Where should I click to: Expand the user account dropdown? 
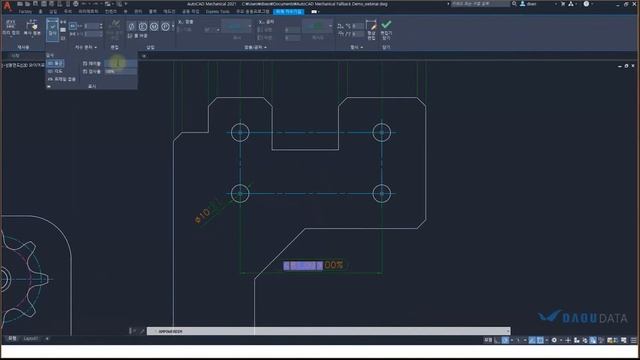(x=556, y=4)
